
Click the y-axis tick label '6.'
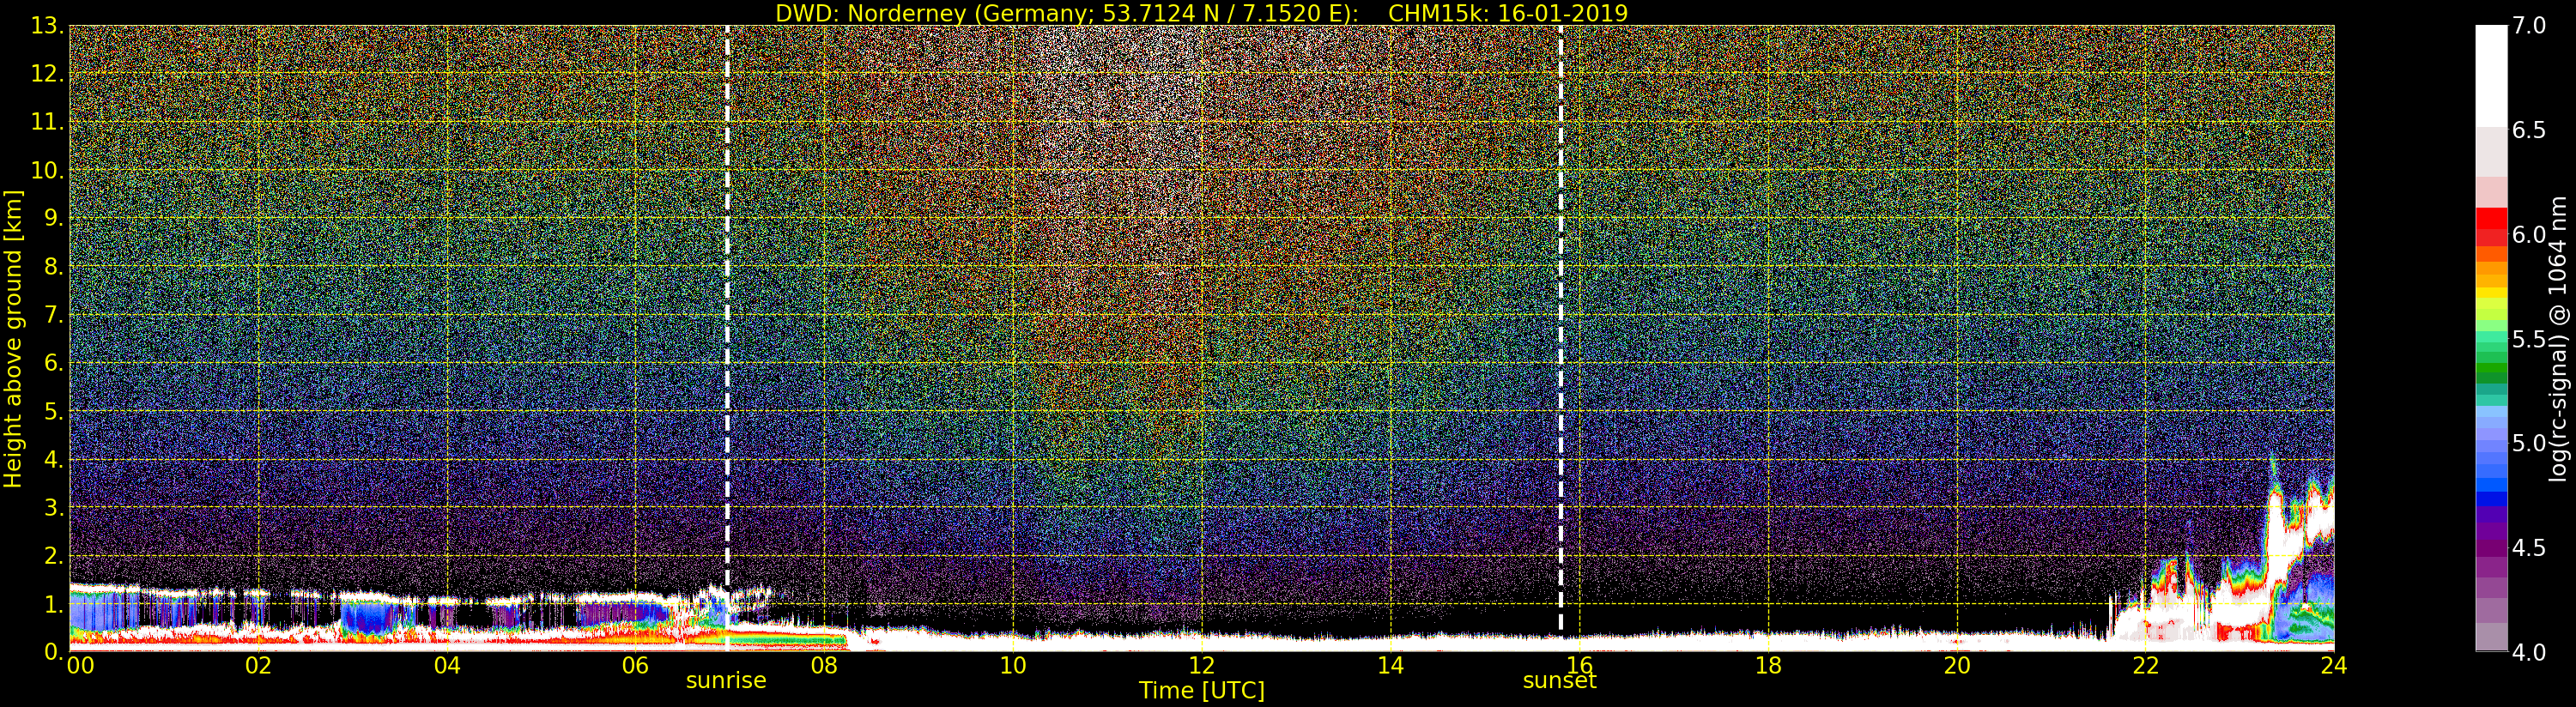click(x=53, y=363)
